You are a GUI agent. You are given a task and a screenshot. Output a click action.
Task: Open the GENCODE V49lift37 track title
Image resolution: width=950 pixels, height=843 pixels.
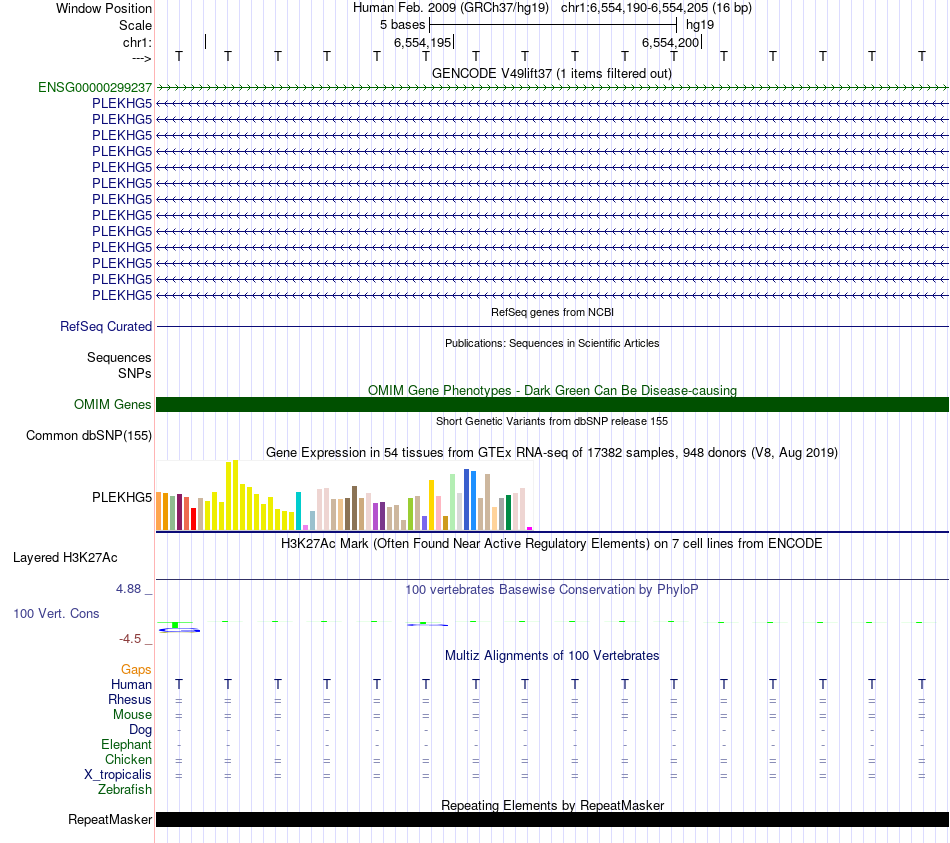551,73
